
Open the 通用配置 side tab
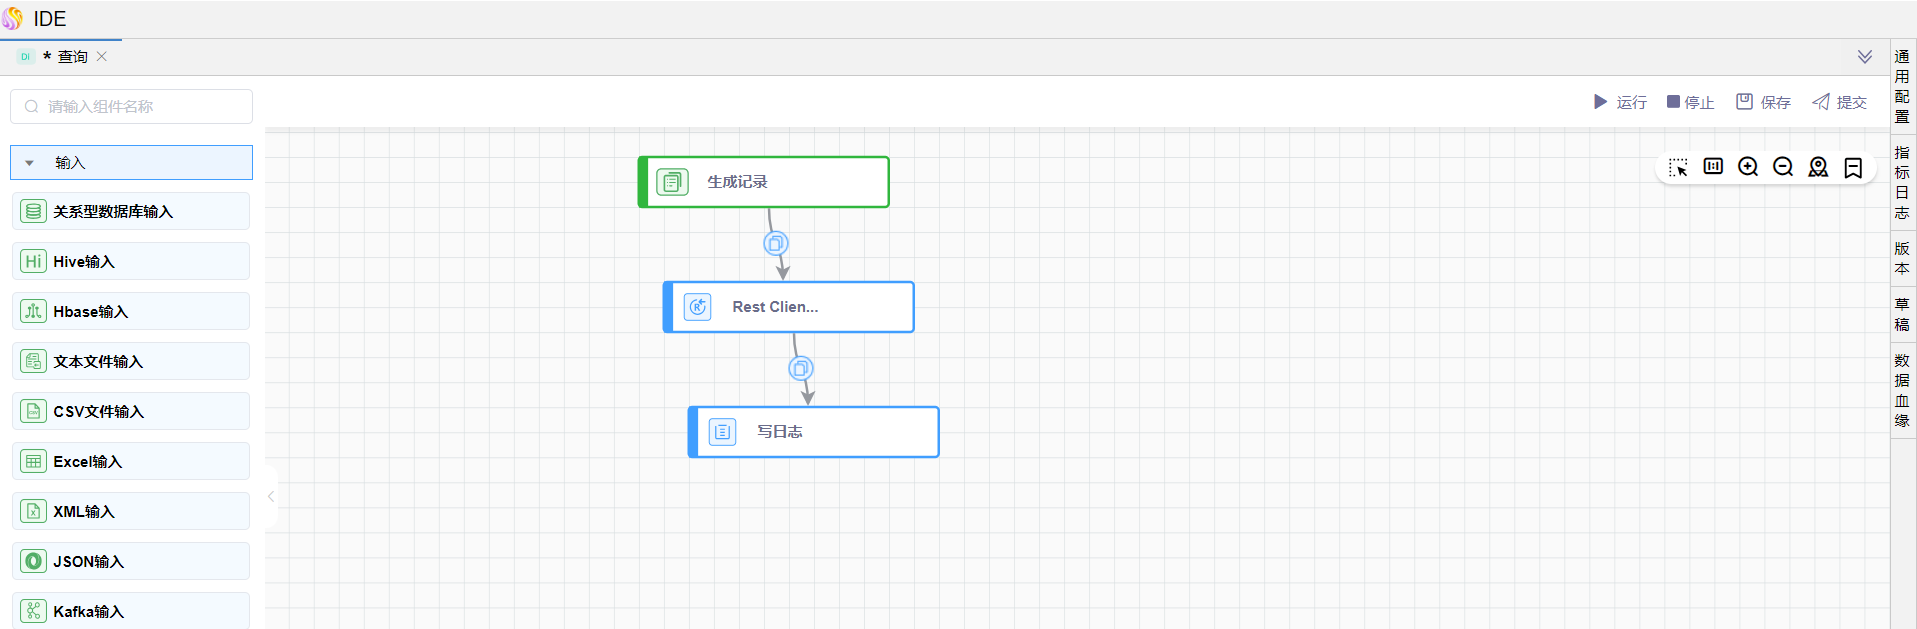[1901, 86]
